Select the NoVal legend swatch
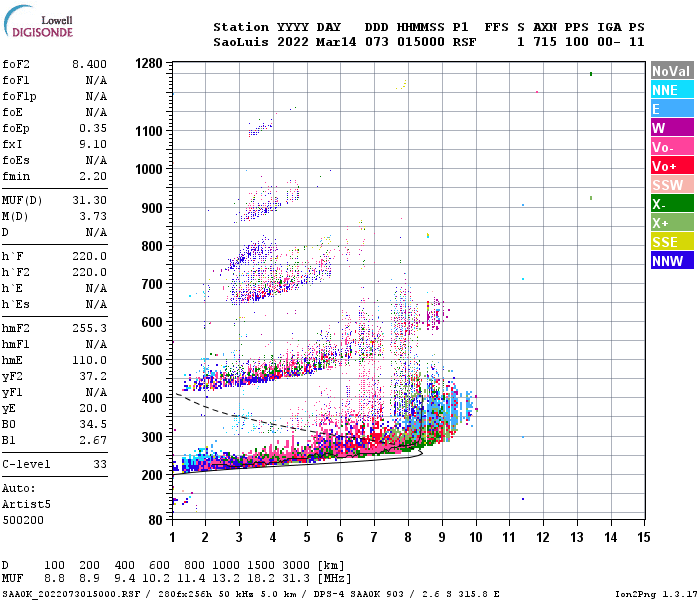The height and width of the screenshot is (600, 700). tap(672, 71)
